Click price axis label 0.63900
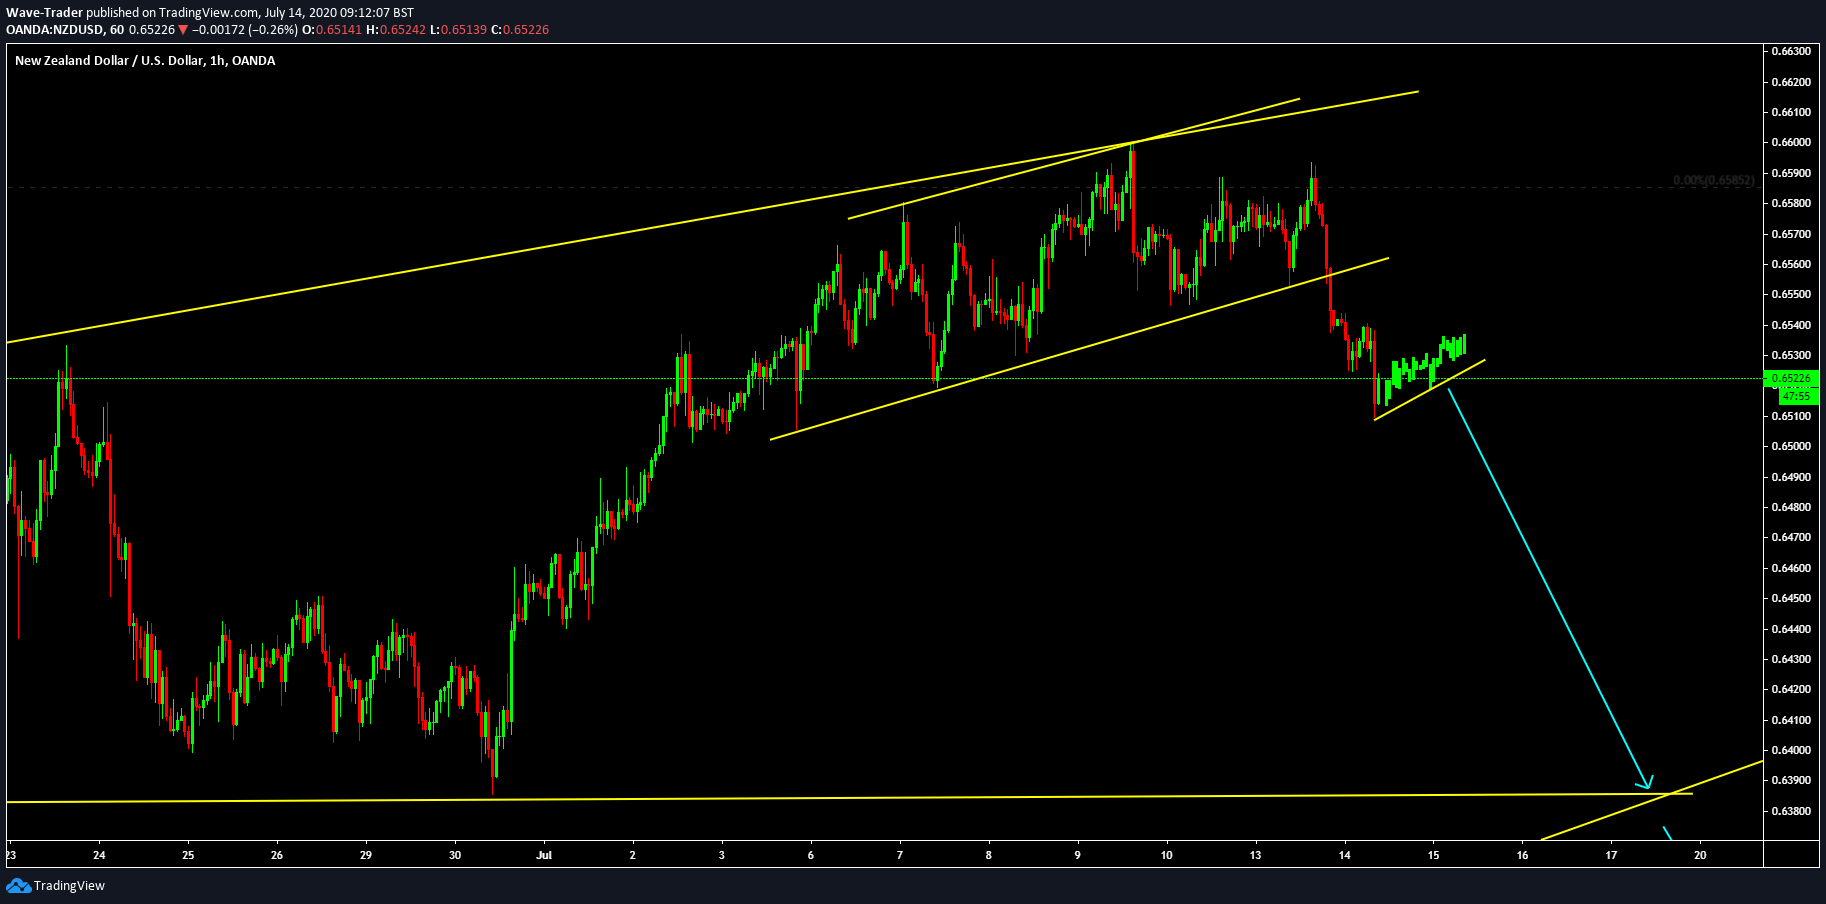This screenshot has height=904, width=1826. point(1790,780)
